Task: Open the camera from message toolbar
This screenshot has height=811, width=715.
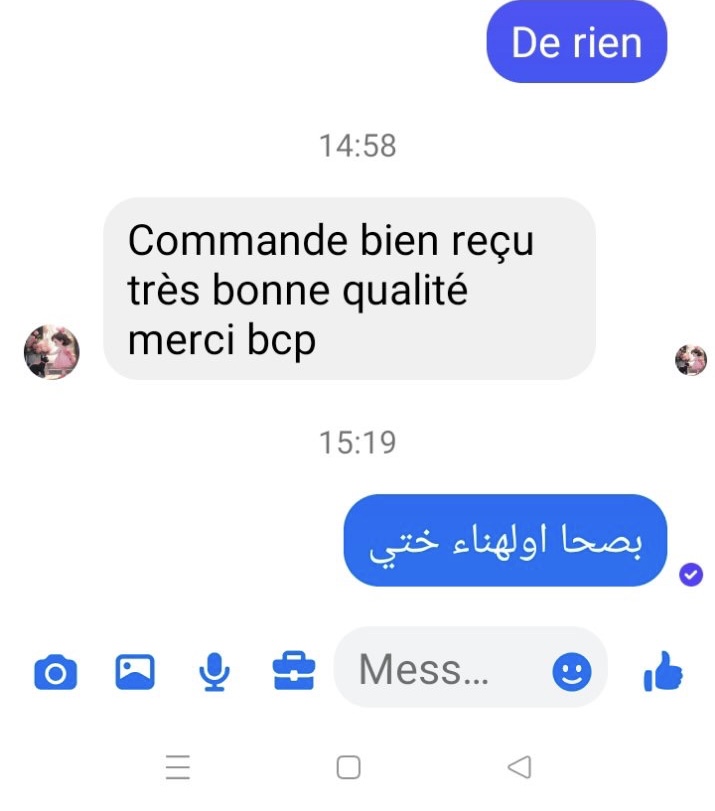Action: pyautogui.click(x=56, y=671)
